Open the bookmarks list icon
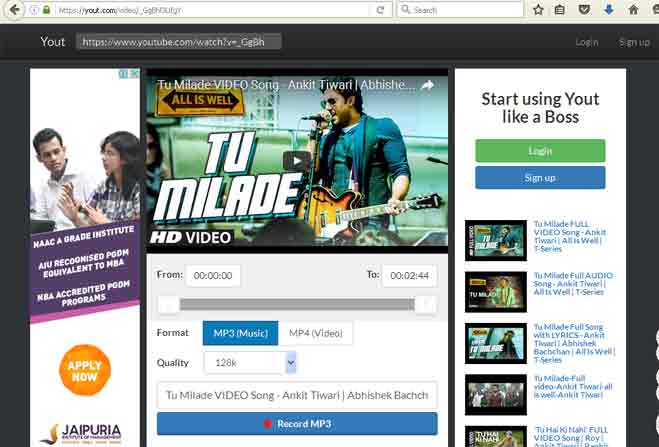 pyautogui.click(x=559, y=10)
